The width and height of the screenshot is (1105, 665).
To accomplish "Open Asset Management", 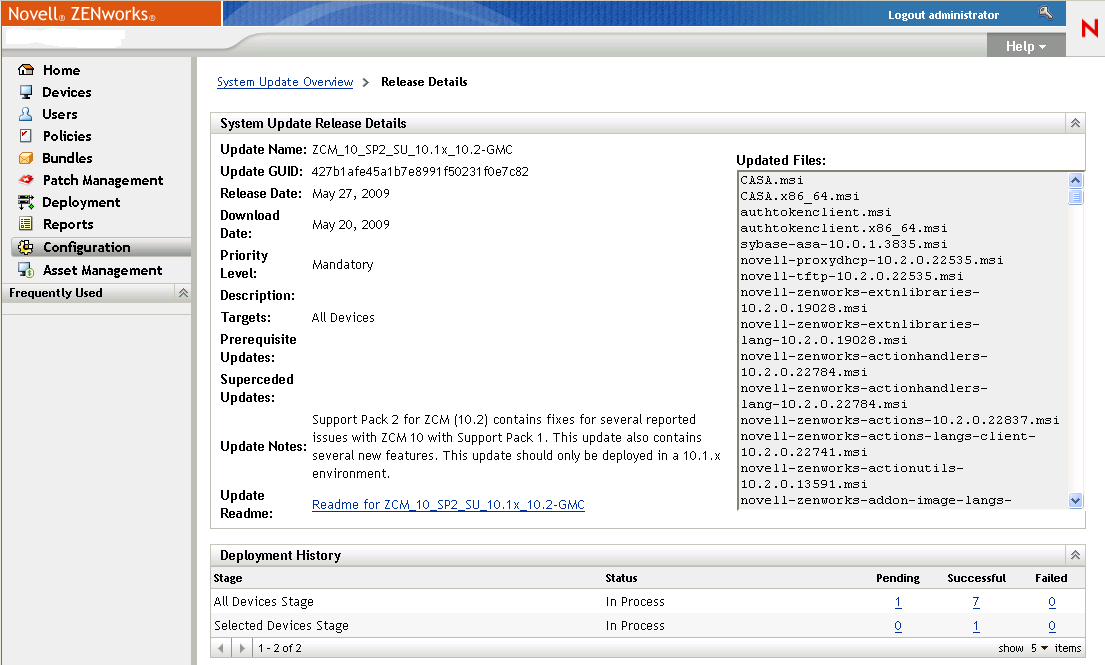I will 103,271.
